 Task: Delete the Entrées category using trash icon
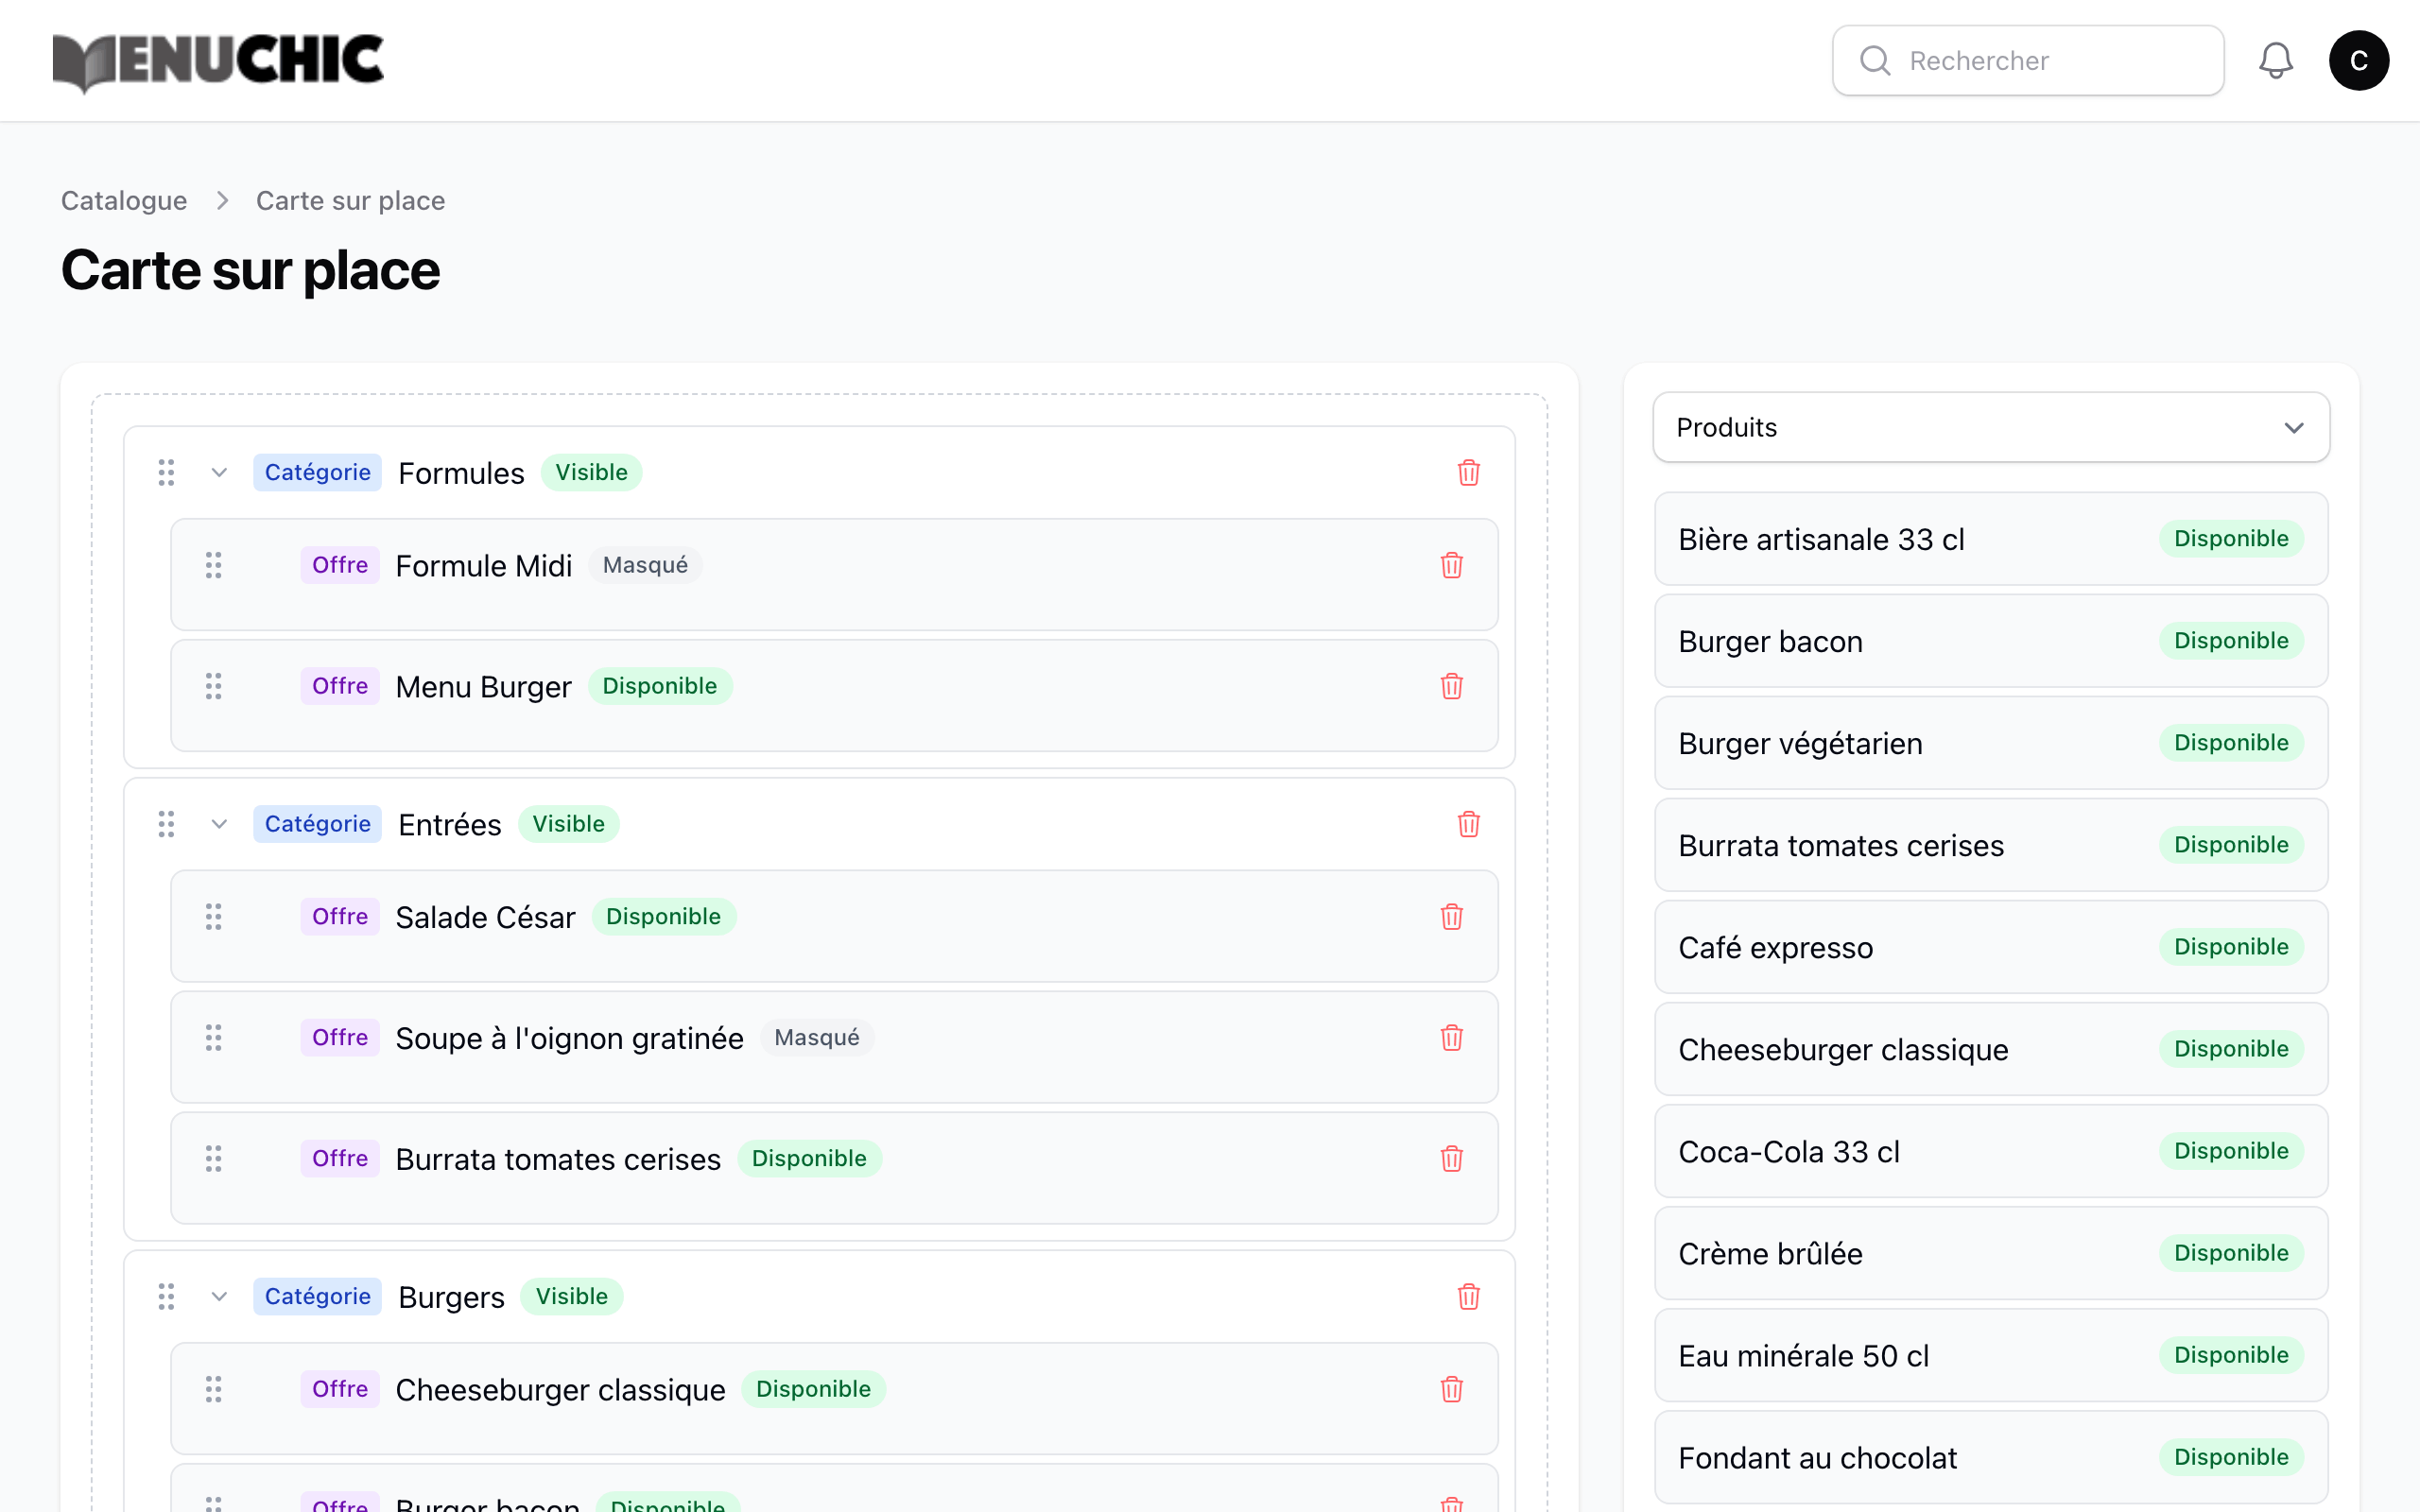(x=1468, y=824)
